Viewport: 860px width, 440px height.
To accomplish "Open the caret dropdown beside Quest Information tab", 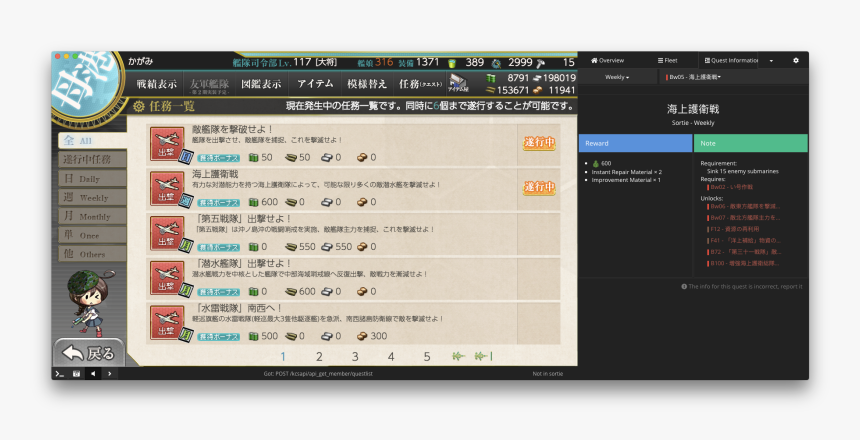I will 771,60.
